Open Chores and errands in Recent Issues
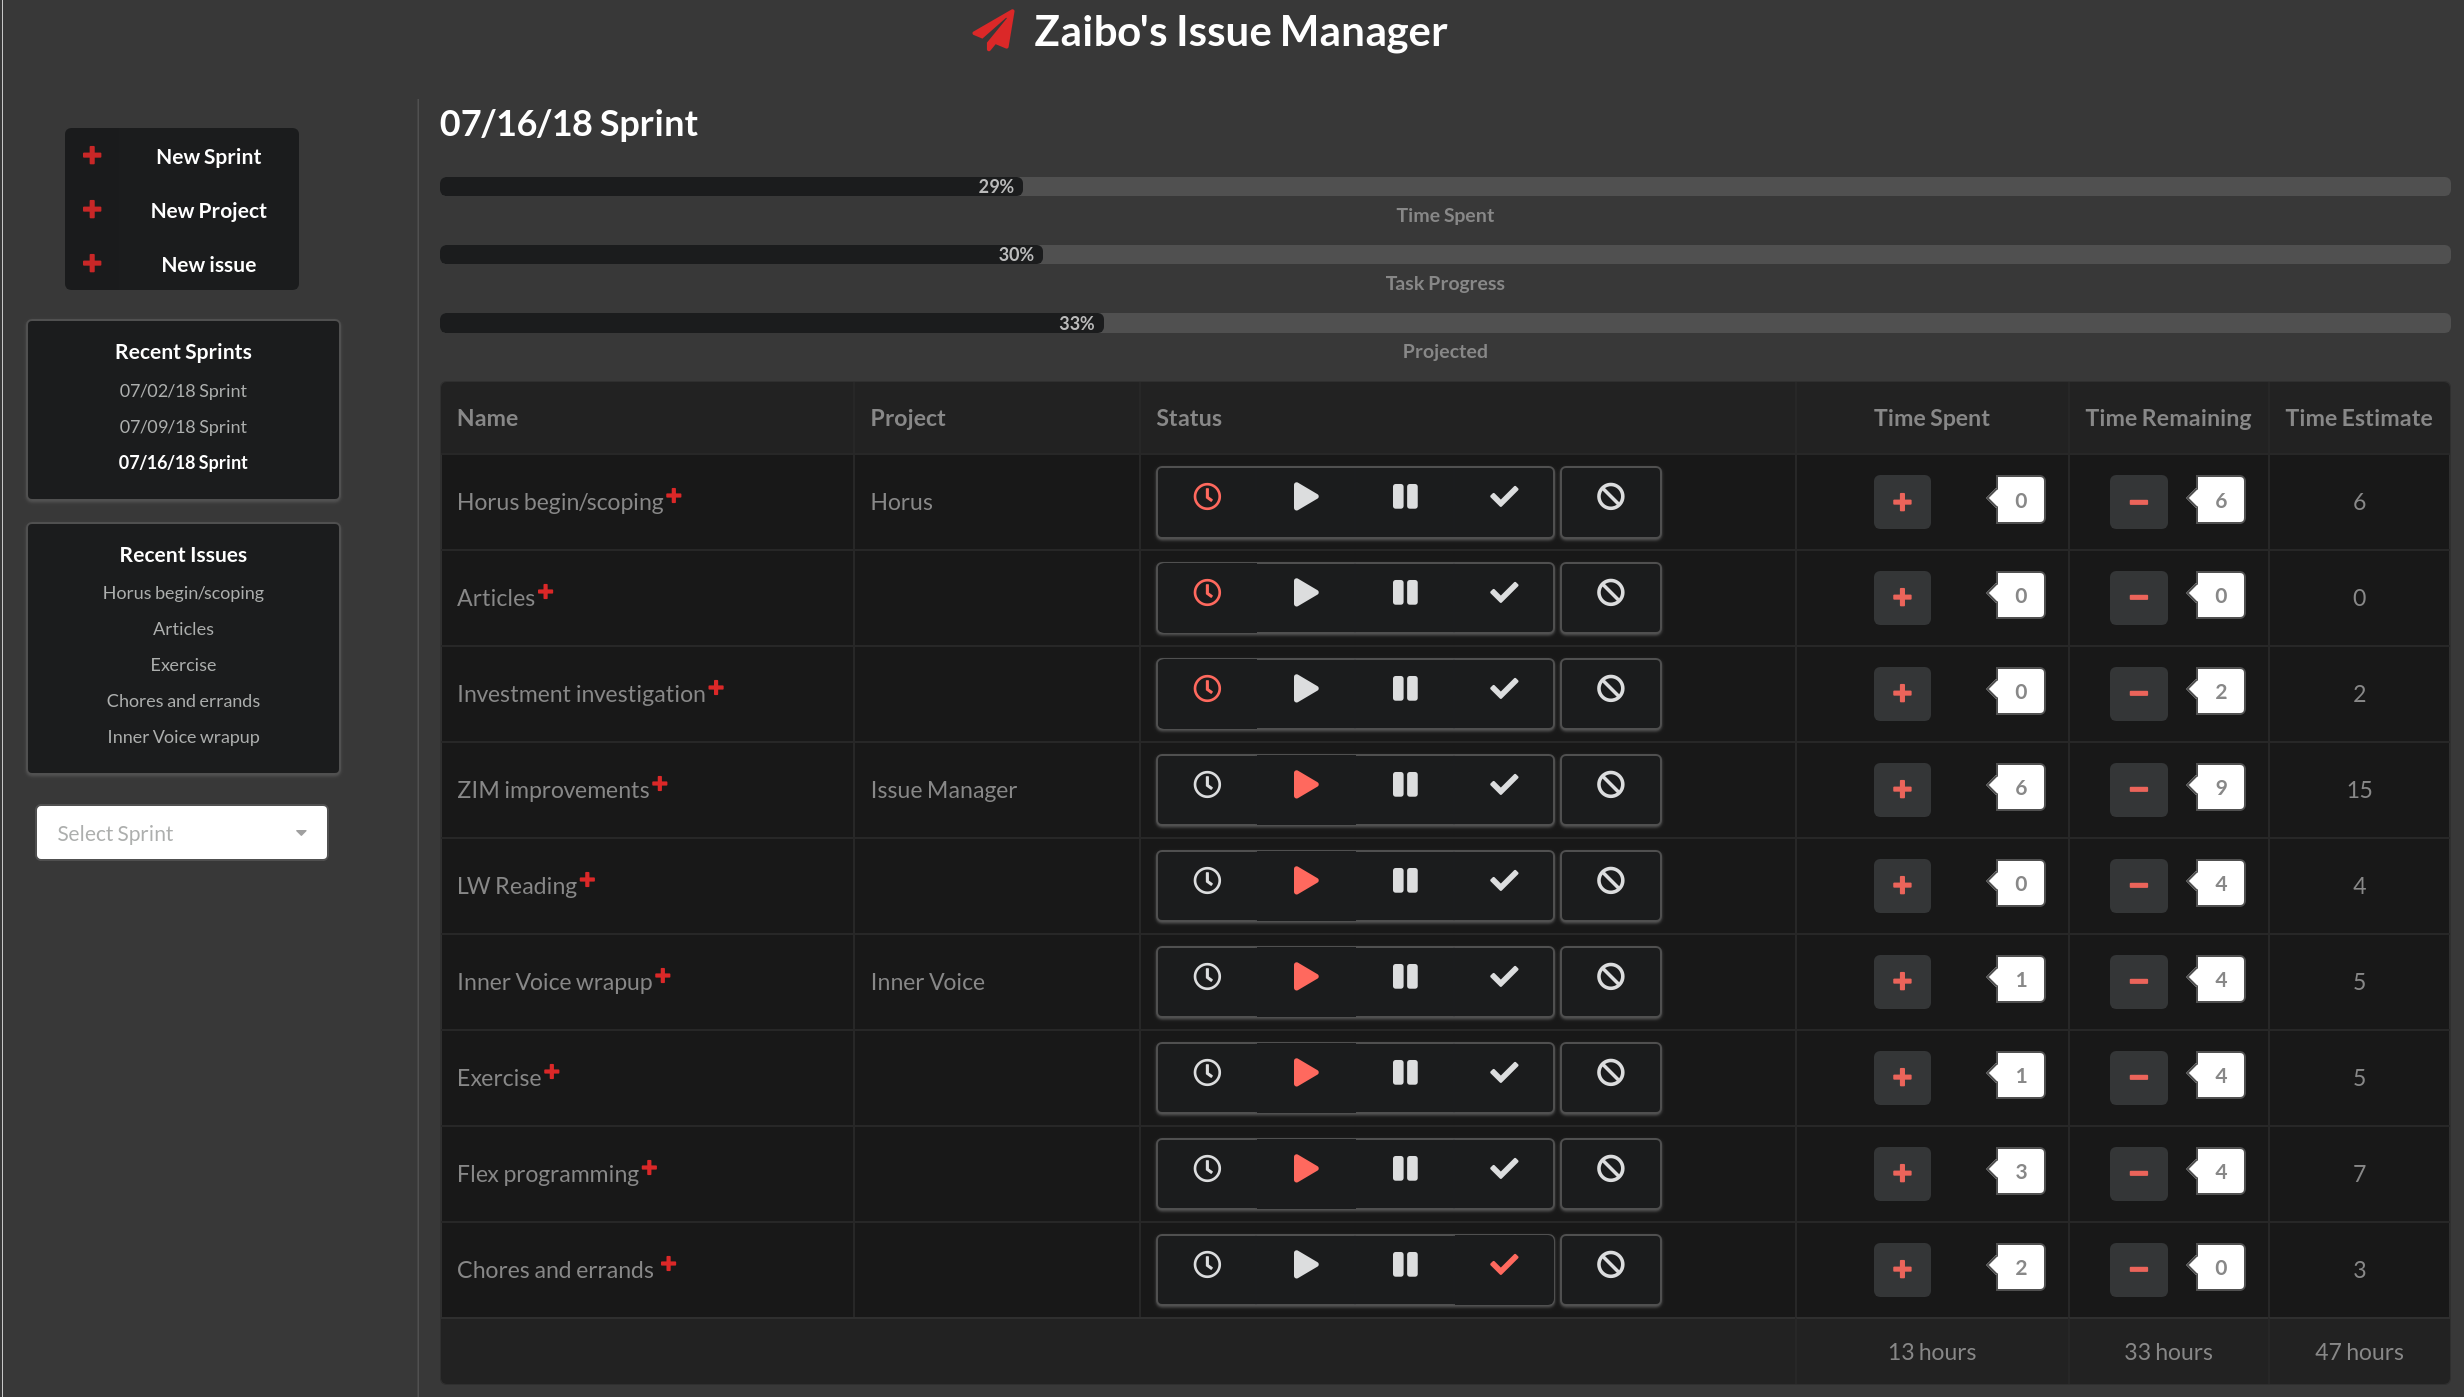Viewport: 2464px width, 1397px height. pyautogui.click(x=183, y=700)
